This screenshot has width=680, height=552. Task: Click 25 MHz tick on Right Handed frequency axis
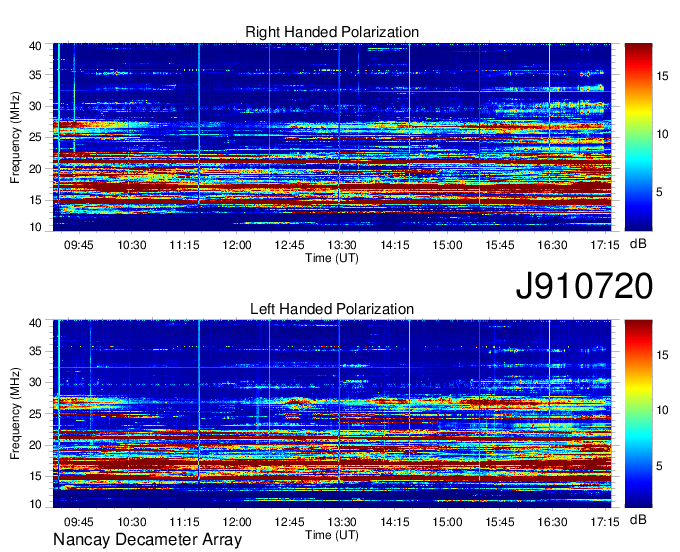point(35,137)
